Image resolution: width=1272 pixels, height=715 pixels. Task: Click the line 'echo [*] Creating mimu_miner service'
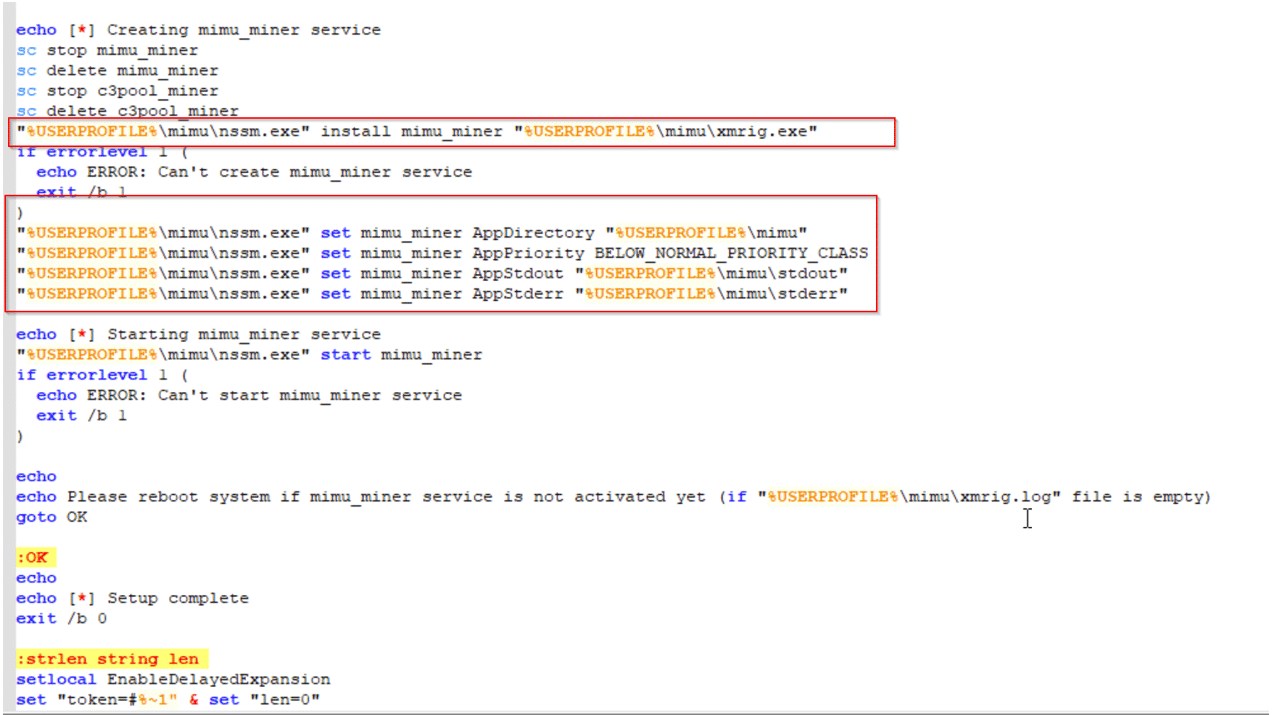click(198, 30)
